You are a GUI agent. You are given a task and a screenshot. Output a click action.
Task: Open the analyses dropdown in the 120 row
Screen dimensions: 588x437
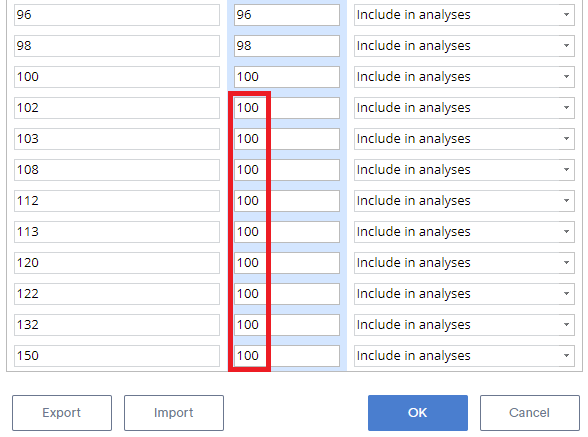tap(464, 263)
